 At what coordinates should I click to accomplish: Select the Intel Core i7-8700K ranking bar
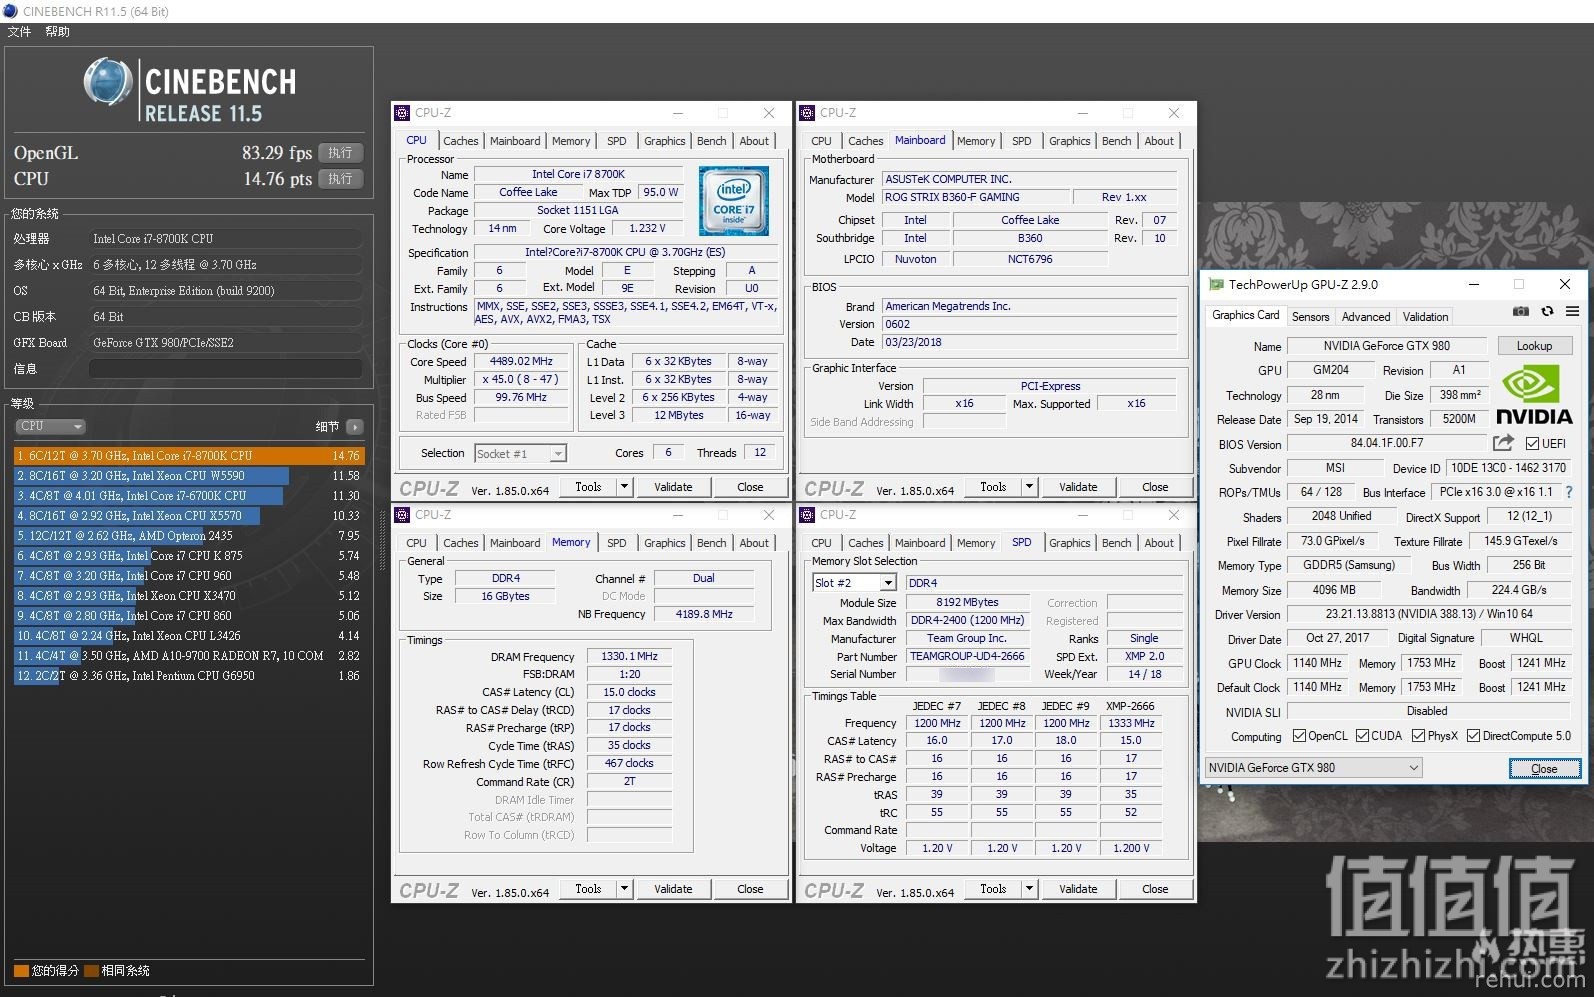pyautogui.click(x=189, y=456)
